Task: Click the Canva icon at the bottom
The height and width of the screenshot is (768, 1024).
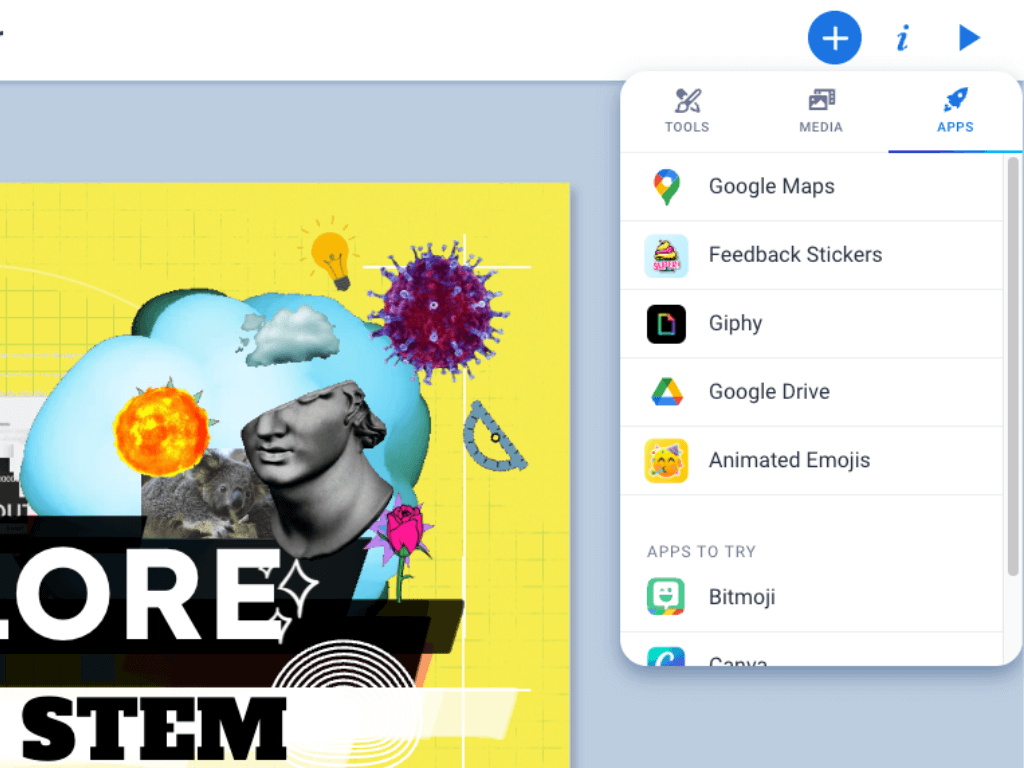Action: tap(666, 660)
